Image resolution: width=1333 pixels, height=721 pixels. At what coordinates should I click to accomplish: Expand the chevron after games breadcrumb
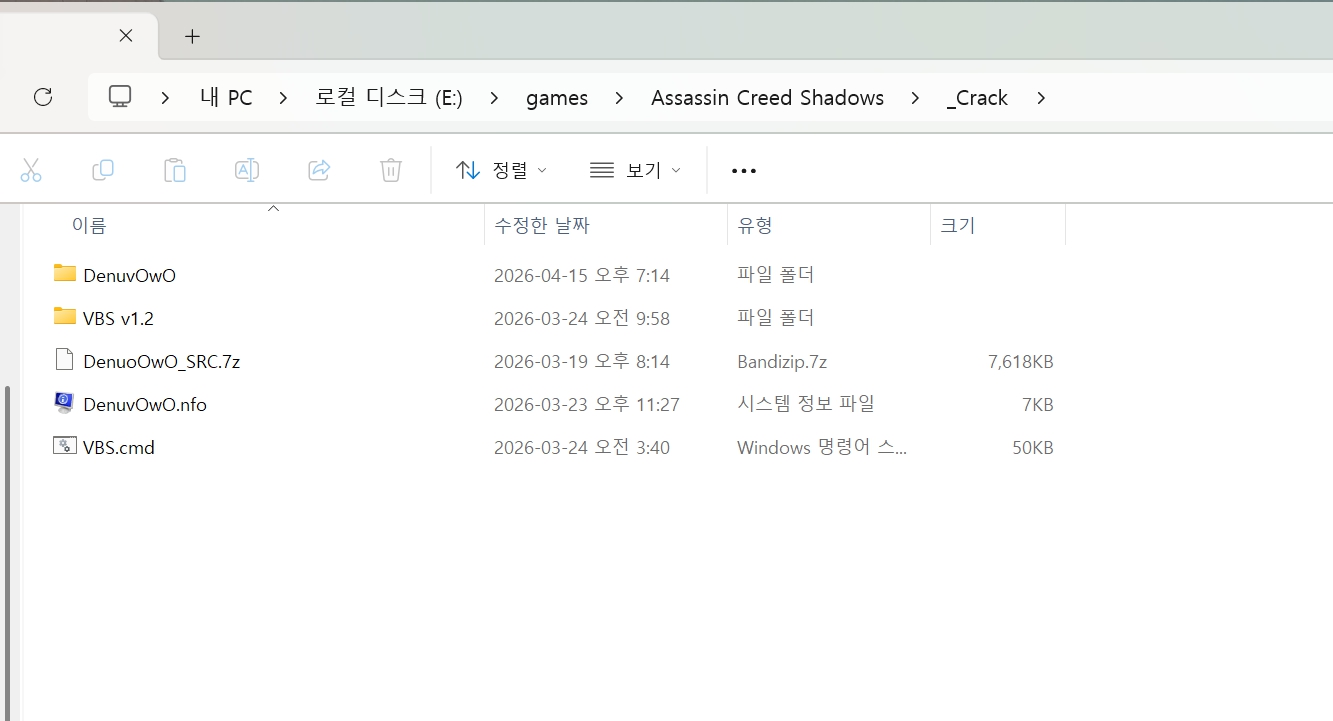tap(620, 98)
